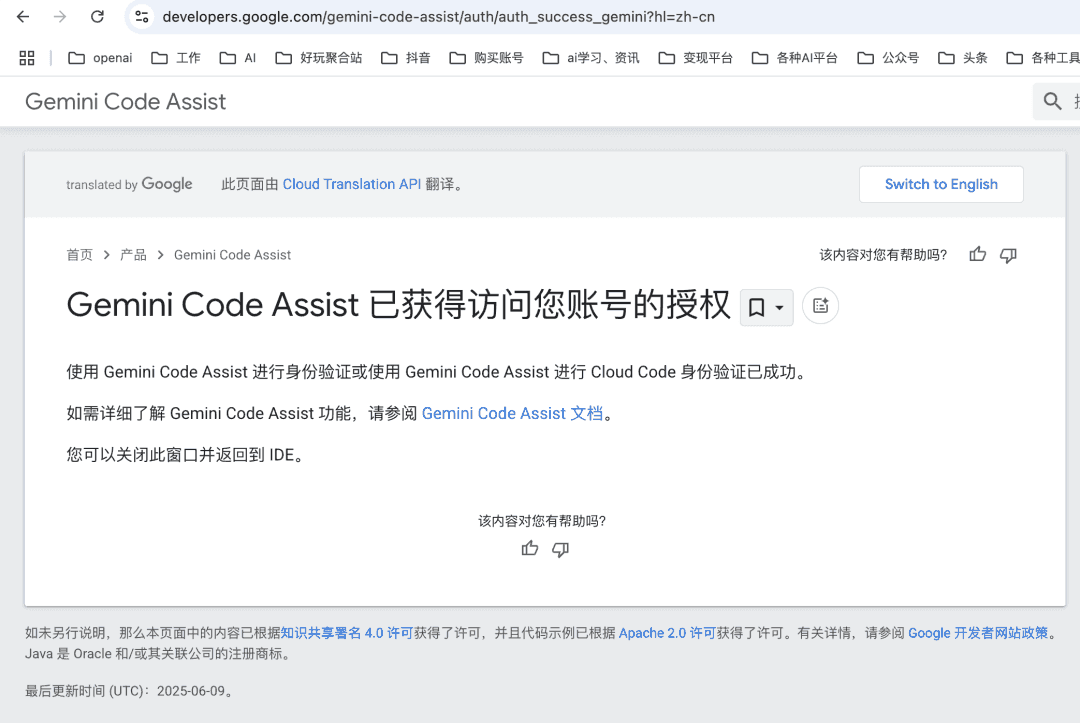Reload the page with refresh icon
The image size is (1080, 723).
pyautogui.click(x=97, y=17)
